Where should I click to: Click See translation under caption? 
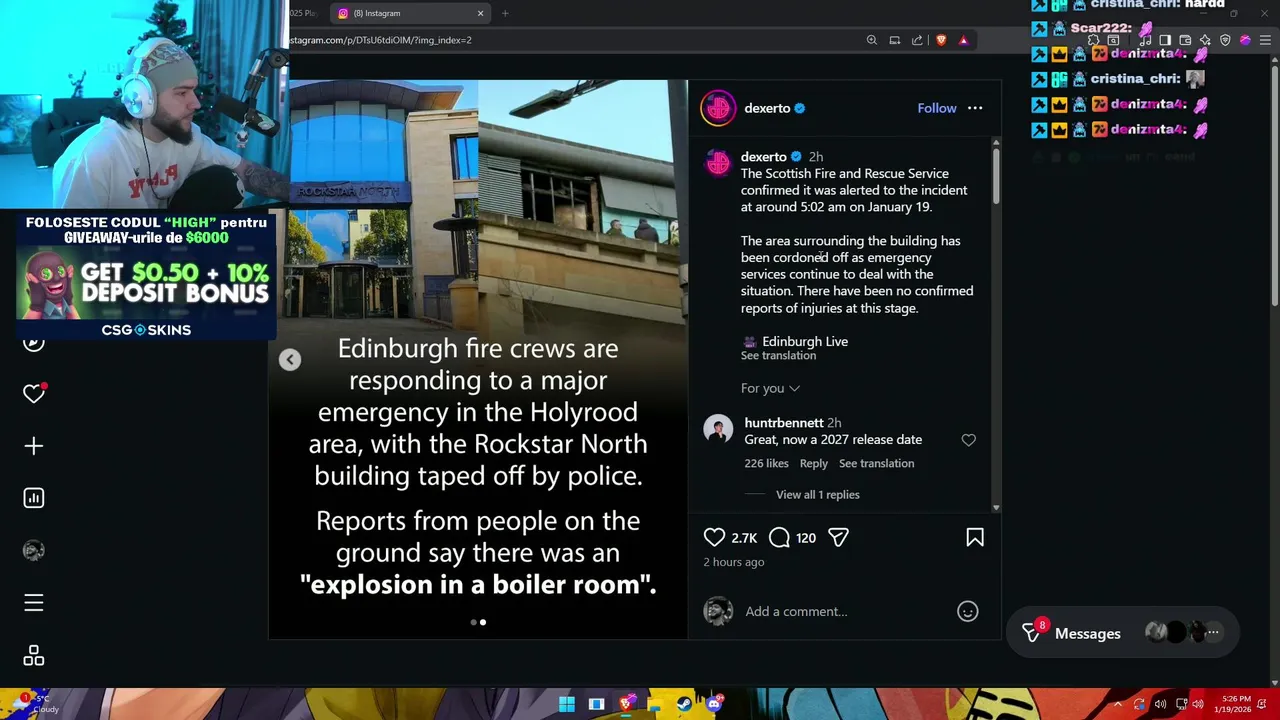coord(778,356)
